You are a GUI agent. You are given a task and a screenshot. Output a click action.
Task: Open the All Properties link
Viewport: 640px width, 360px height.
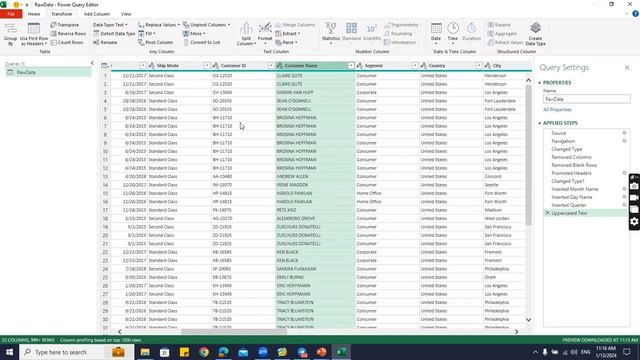click(x=557, y=110)
